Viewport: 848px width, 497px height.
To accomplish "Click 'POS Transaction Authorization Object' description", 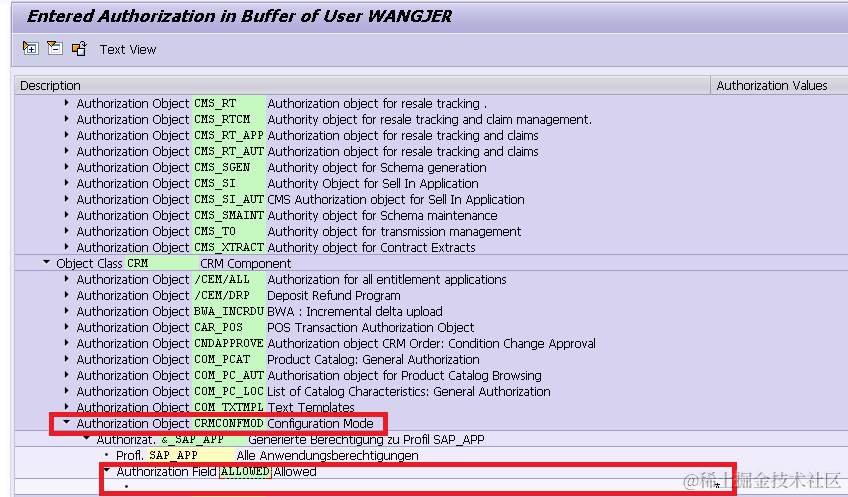I will pos(370,327).
